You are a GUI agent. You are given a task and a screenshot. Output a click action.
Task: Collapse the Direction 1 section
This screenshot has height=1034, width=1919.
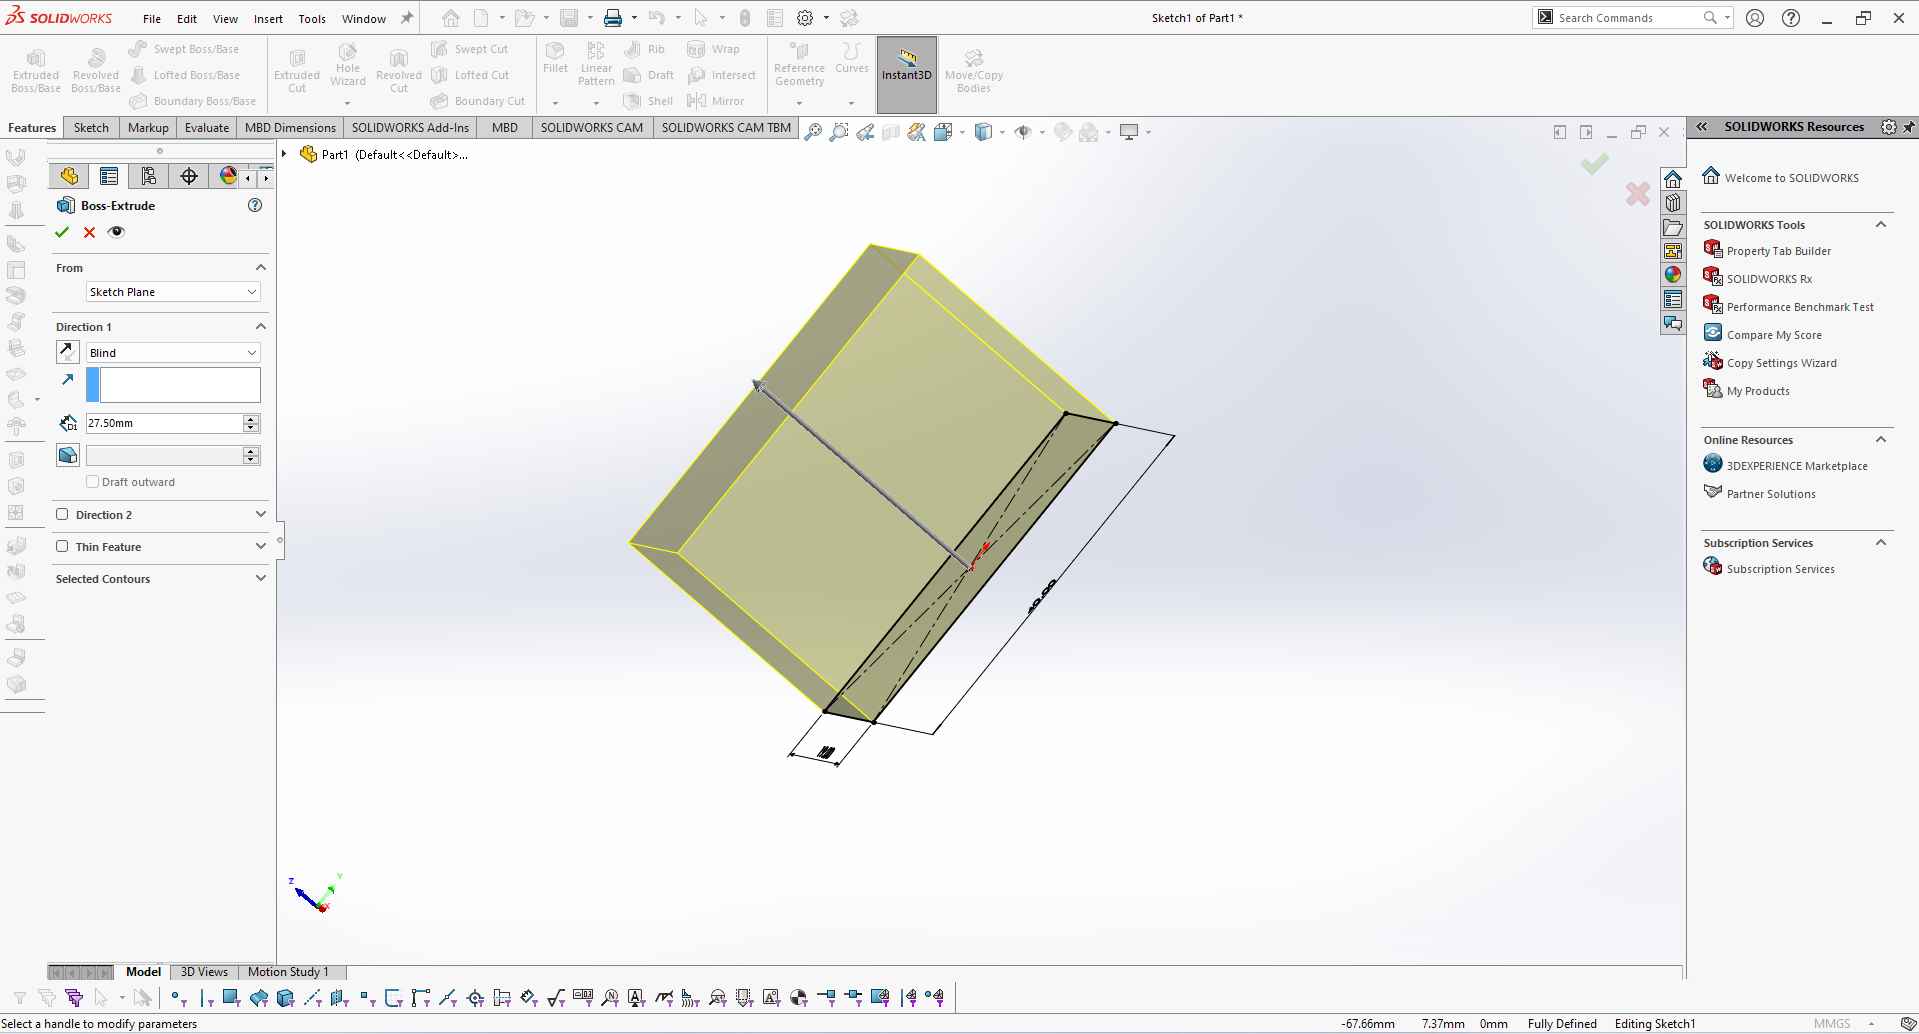pos(261,326)
